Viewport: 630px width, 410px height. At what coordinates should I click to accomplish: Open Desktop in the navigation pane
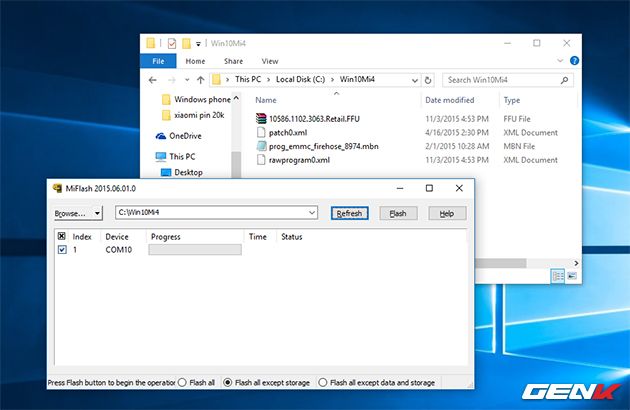(182, 172)
